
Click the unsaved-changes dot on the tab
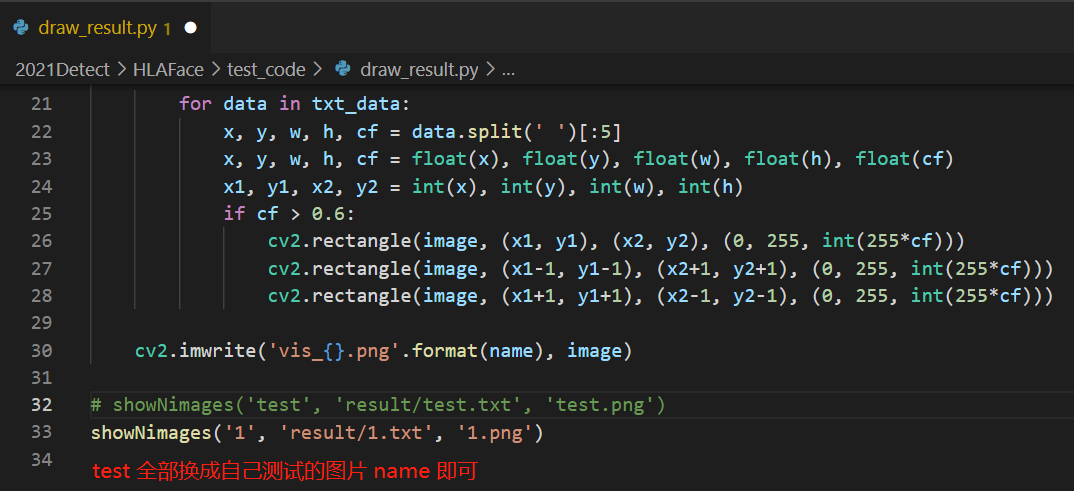(x=190, y=28)
